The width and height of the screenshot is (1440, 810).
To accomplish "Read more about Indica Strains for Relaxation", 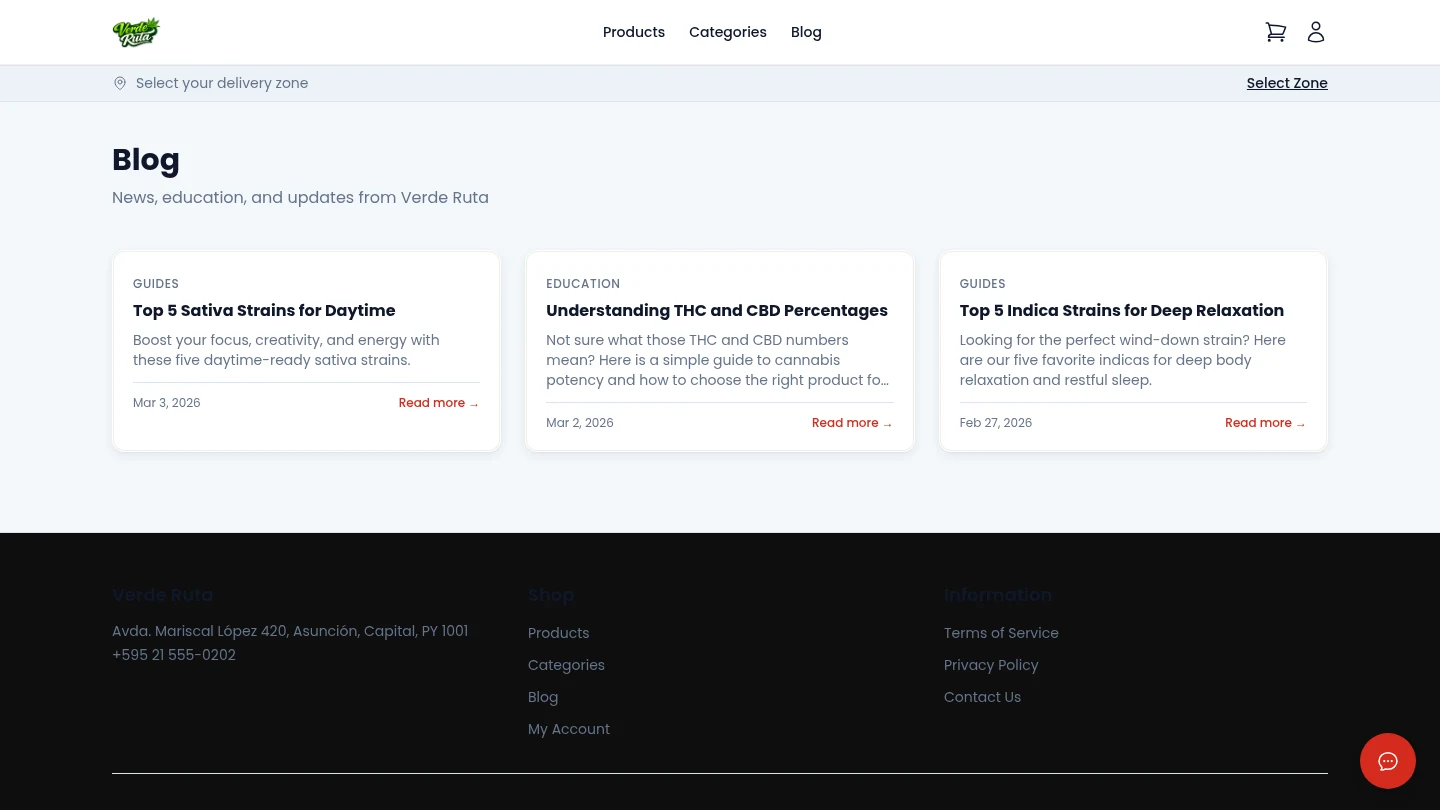I will click(1264, 423).
